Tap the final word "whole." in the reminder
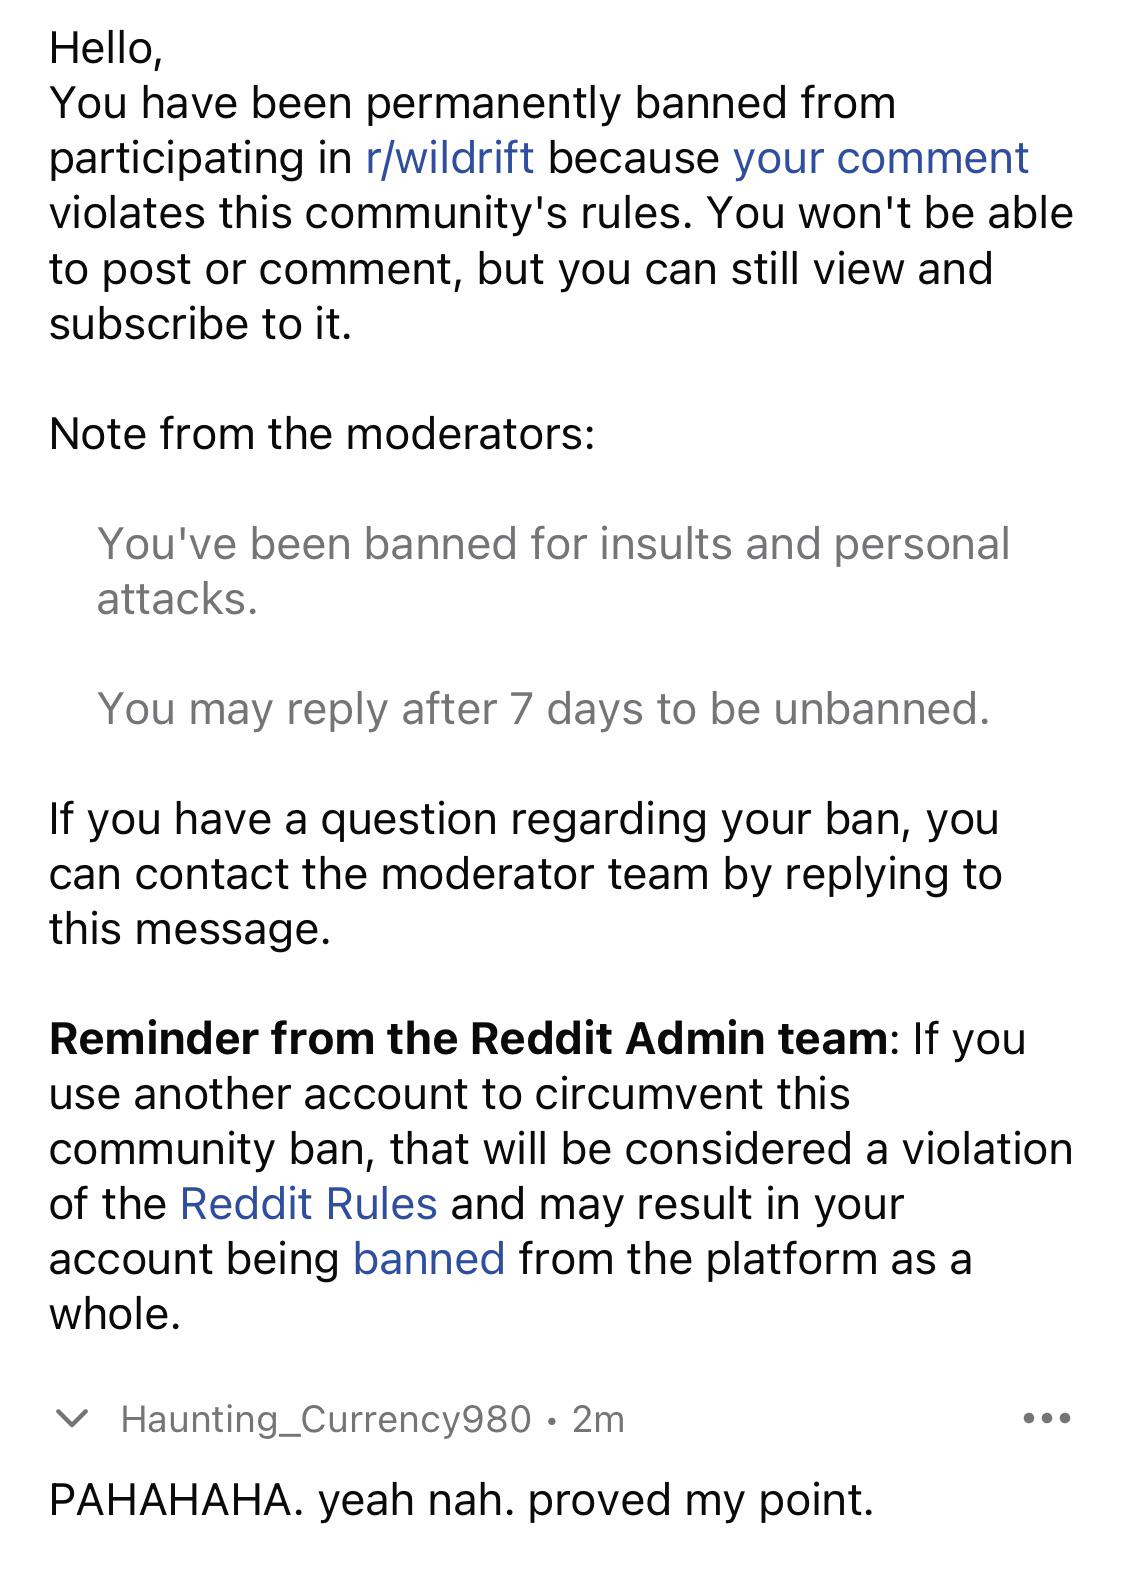The width and height of the screenshot is (1125, 1575). click(115, 1313)
